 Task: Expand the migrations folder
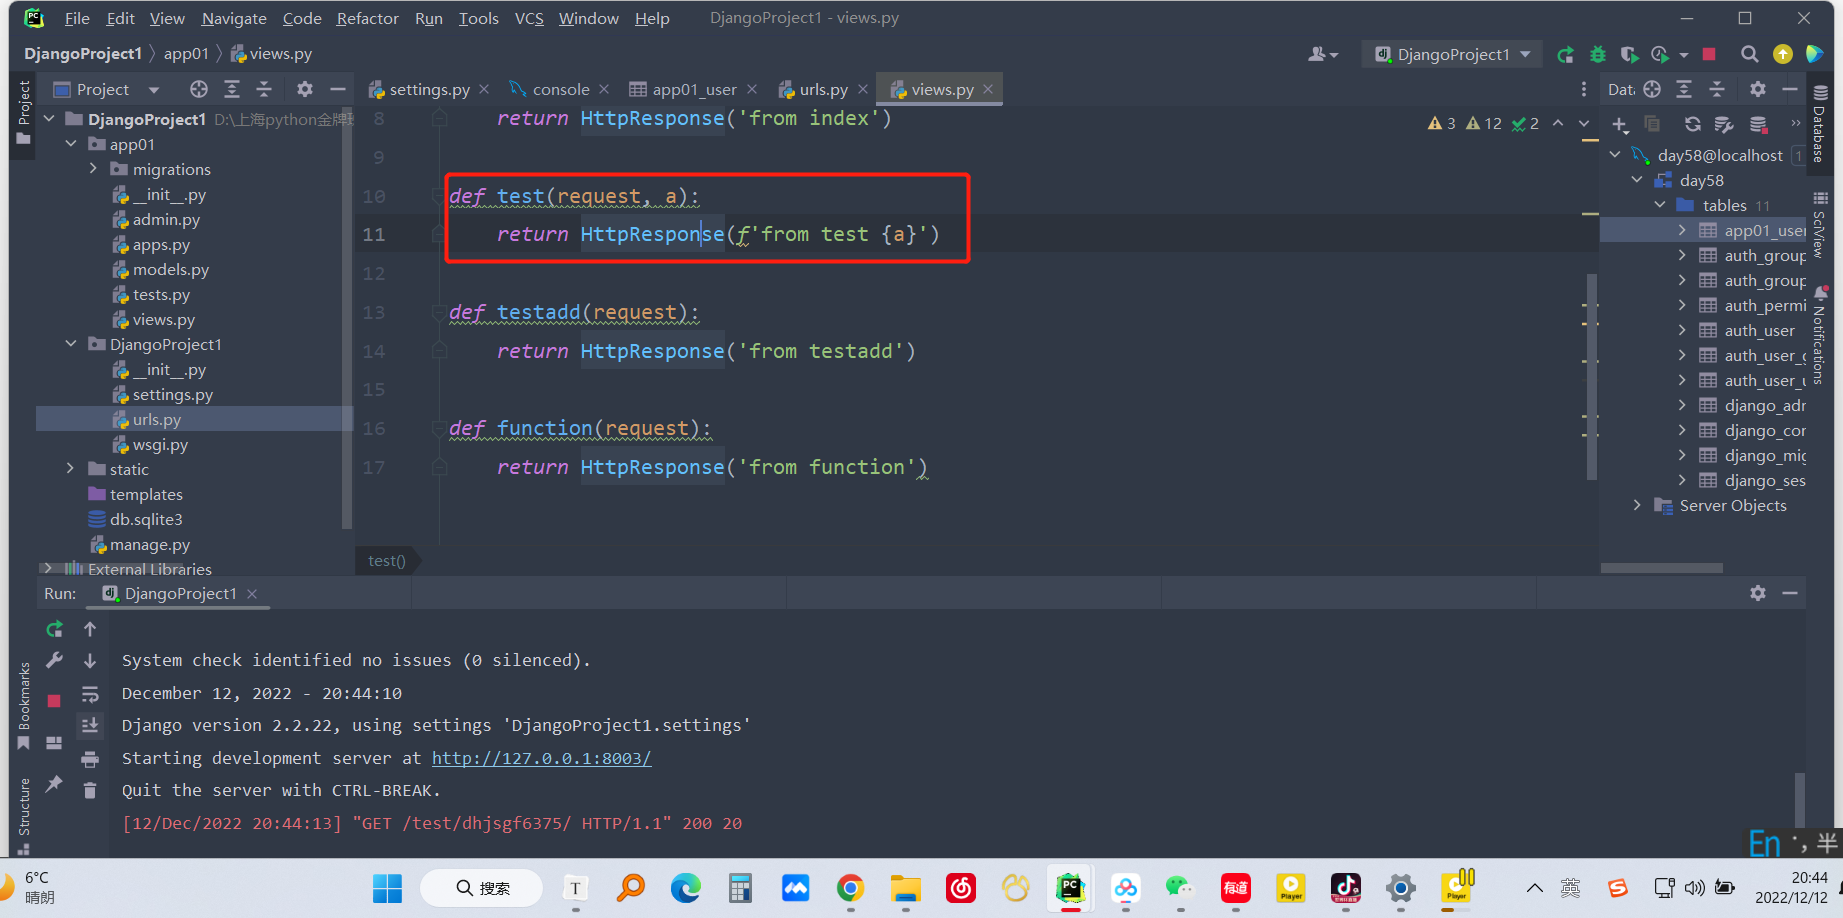tap(94, 169)
